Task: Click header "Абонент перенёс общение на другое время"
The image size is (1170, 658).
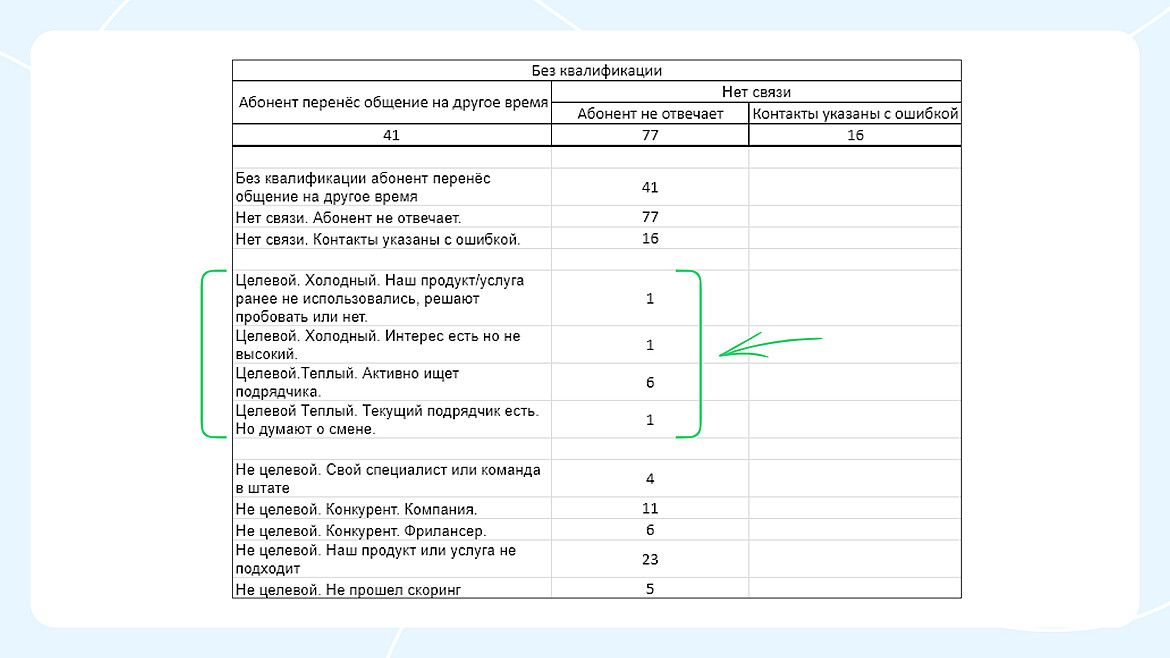Action: point(392,103)
